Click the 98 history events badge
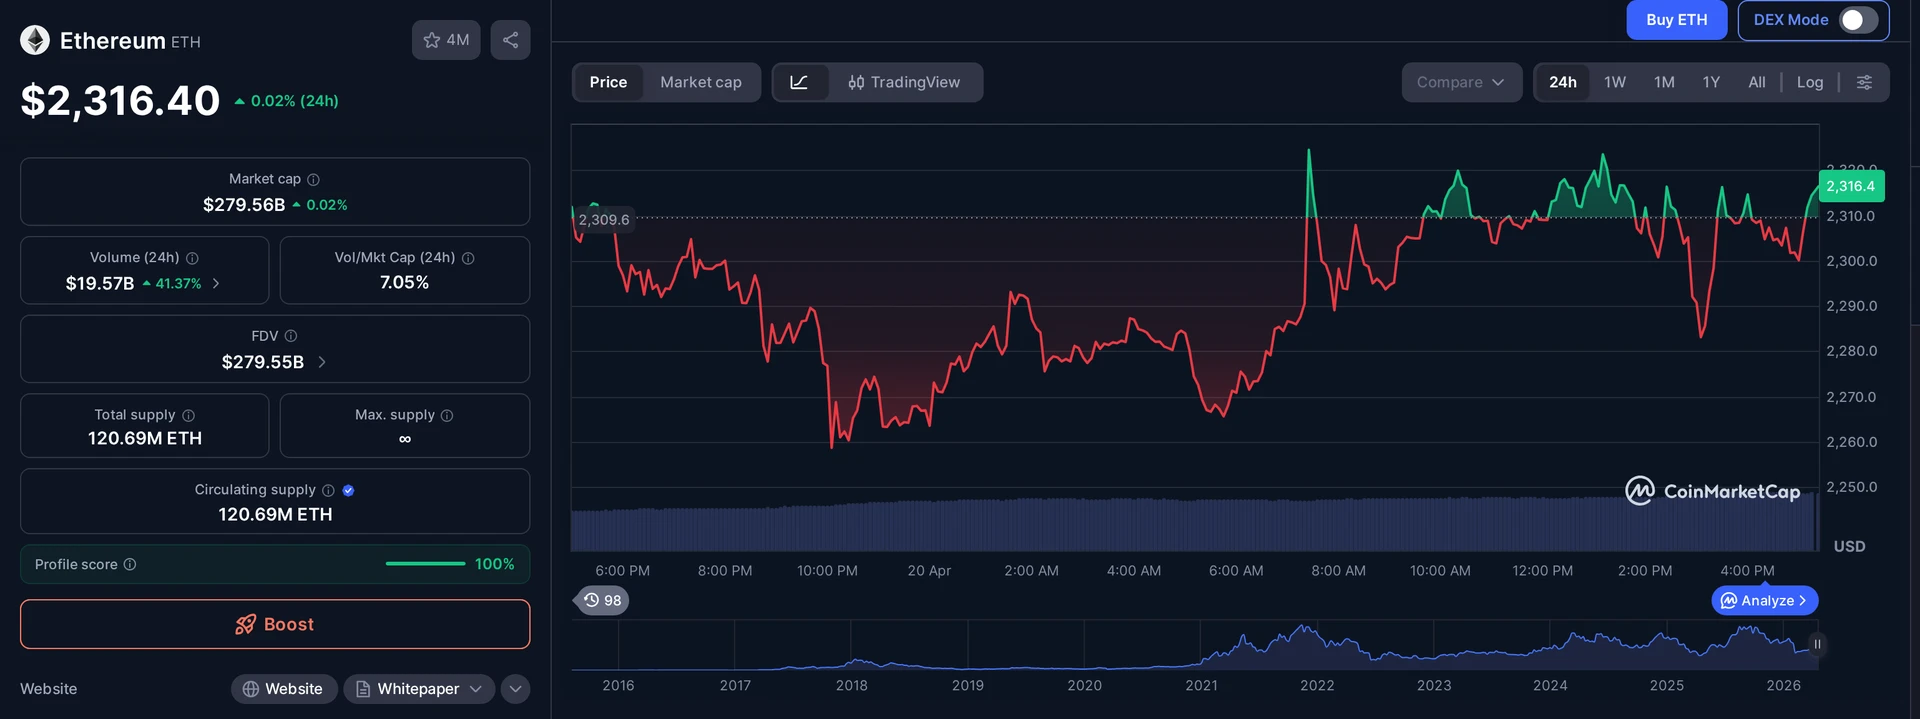 pyautogui.click(x=602, y=600)
